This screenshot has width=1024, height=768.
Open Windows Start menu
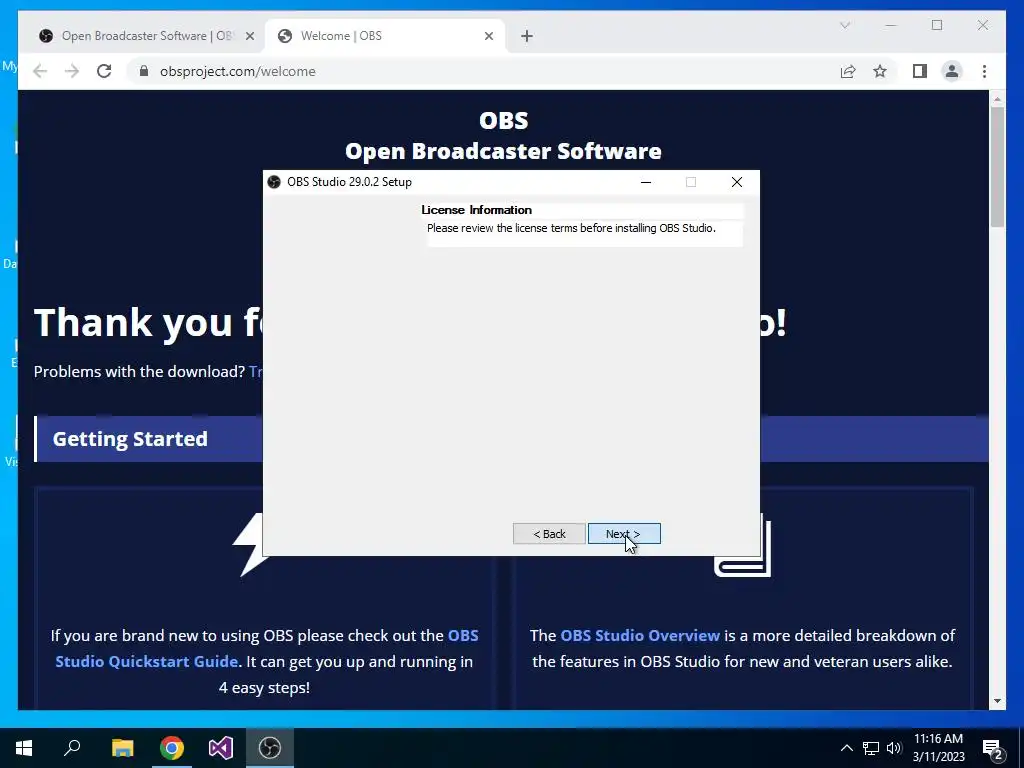(x=24, y=748)
